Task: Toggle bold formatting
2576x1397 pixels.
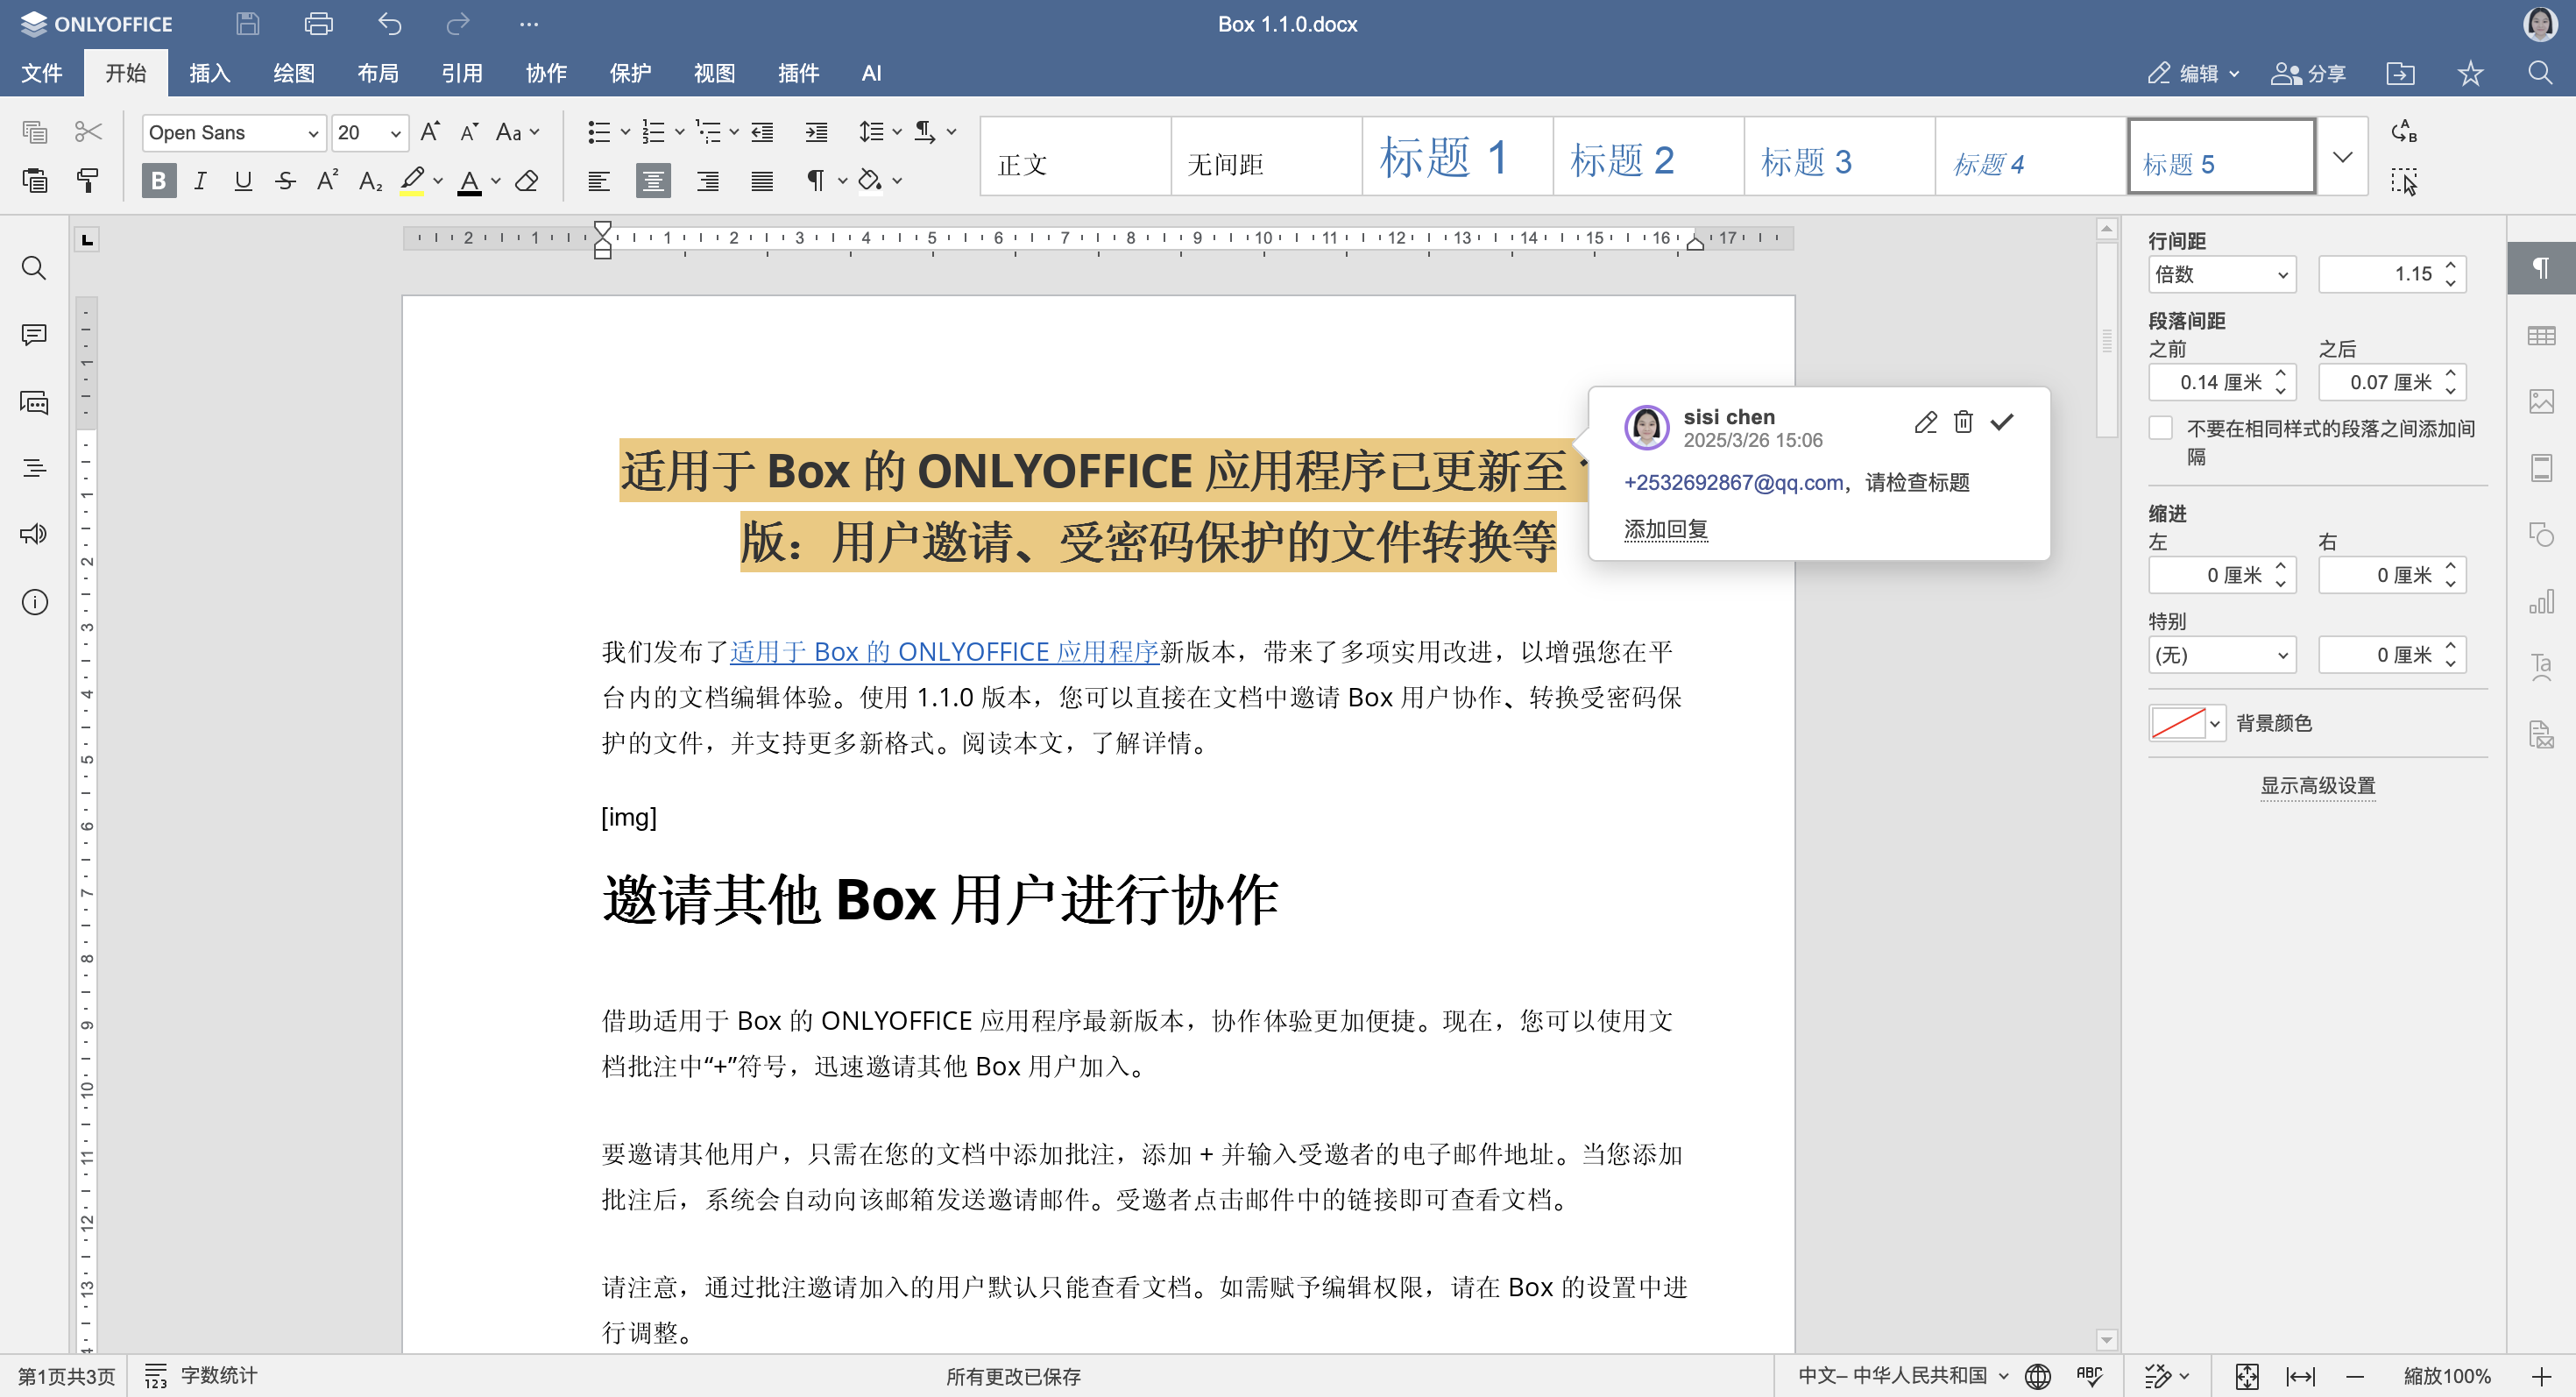Action: pos(158,181)
